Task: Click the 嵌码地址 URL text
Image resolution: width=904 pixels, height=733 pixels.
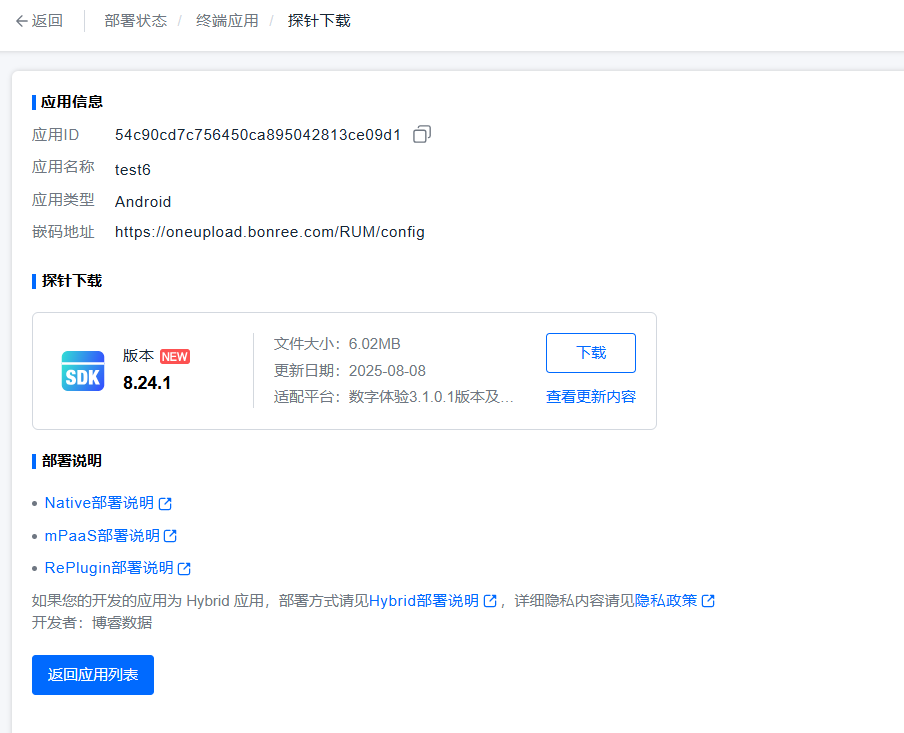Action: click(269, 232)
